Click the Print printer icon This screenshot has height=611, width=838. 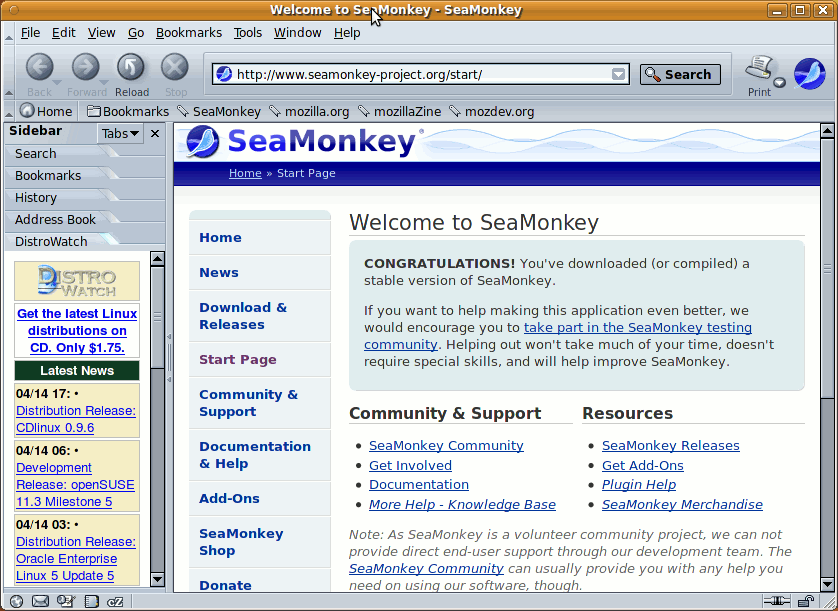pyautogui.click(x=760, y=69)
